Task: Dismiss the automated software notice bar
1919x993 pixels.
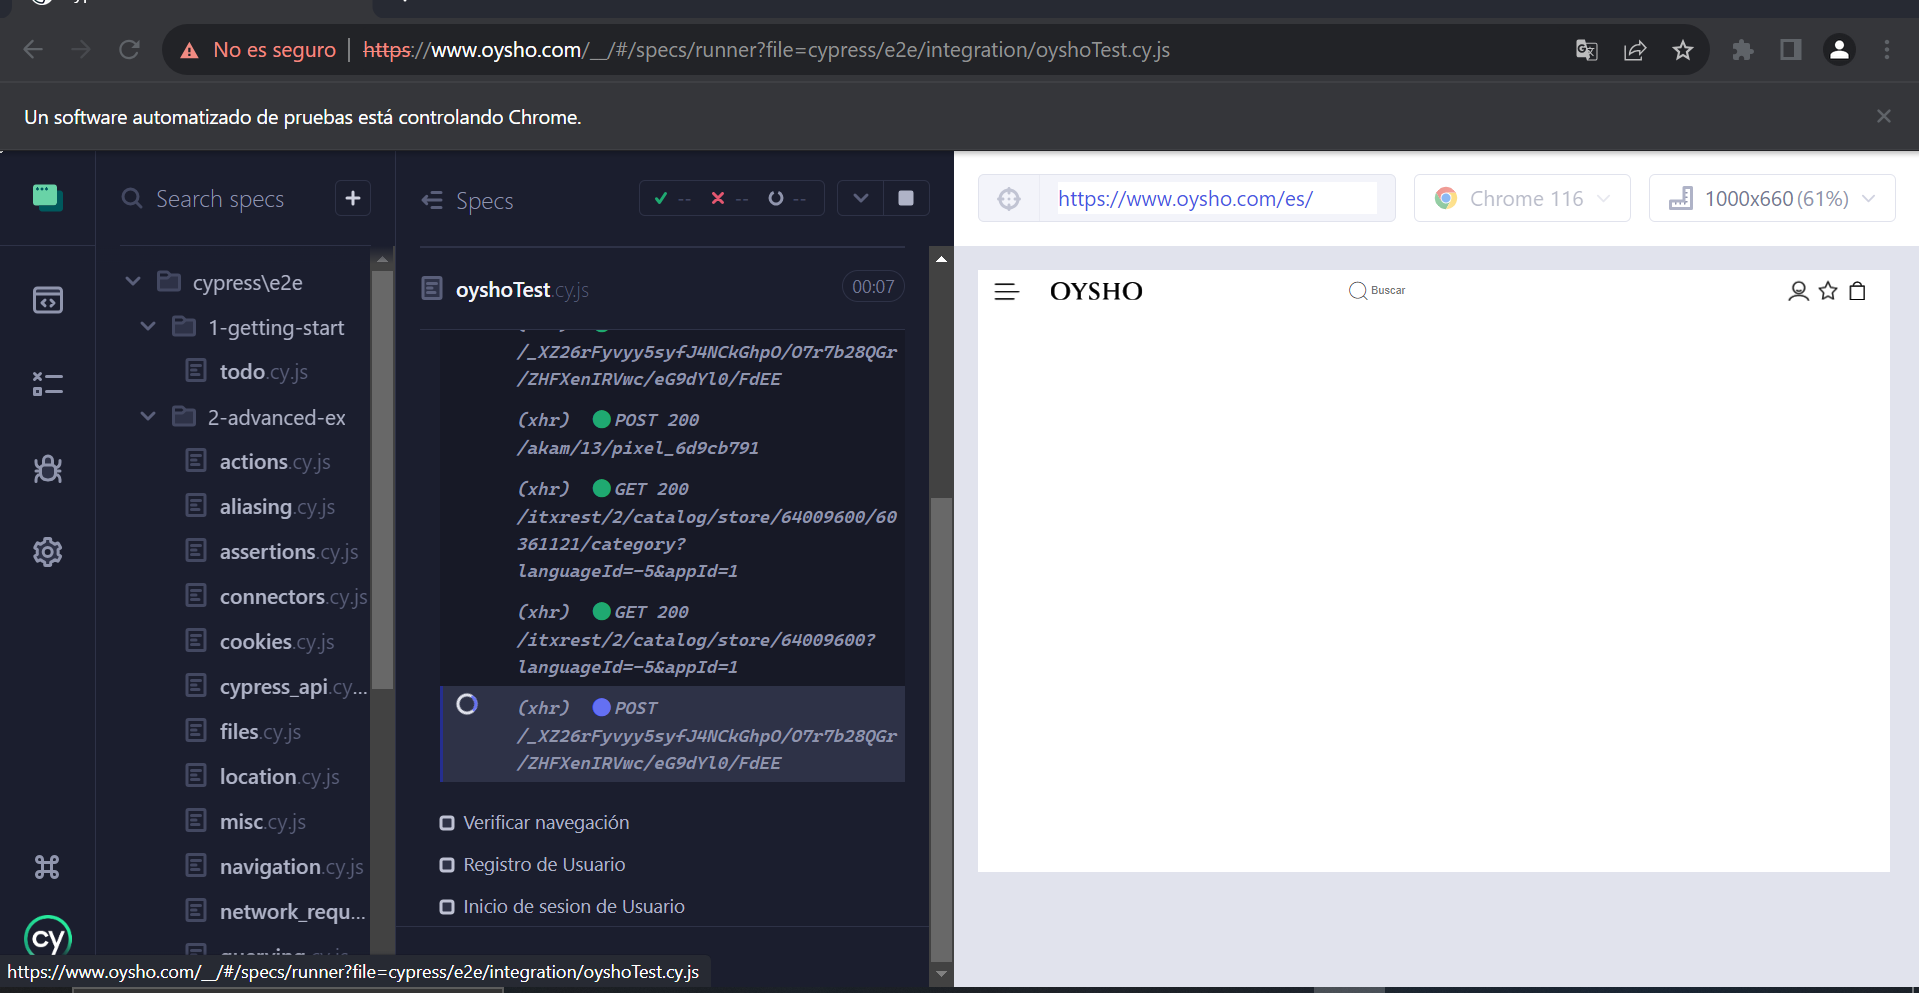Action: 1884,116
